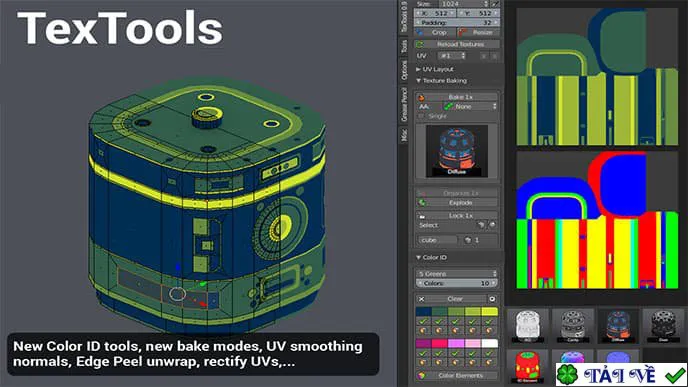The height and width of the screenshot is (387, 688).
Task: Click the Color Elements button
Action: [x=457, y=376]
